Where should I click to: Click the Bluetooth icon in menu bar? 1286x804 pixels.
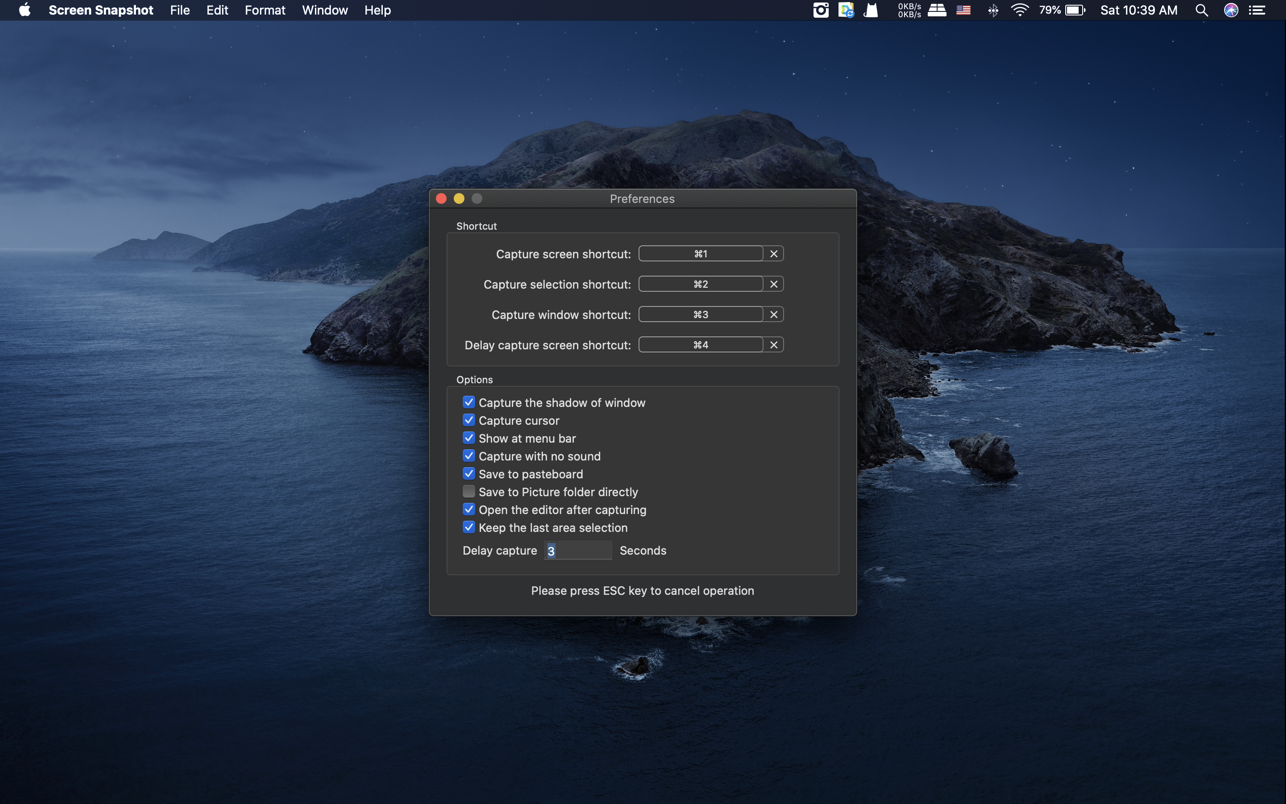coord(993,10)
